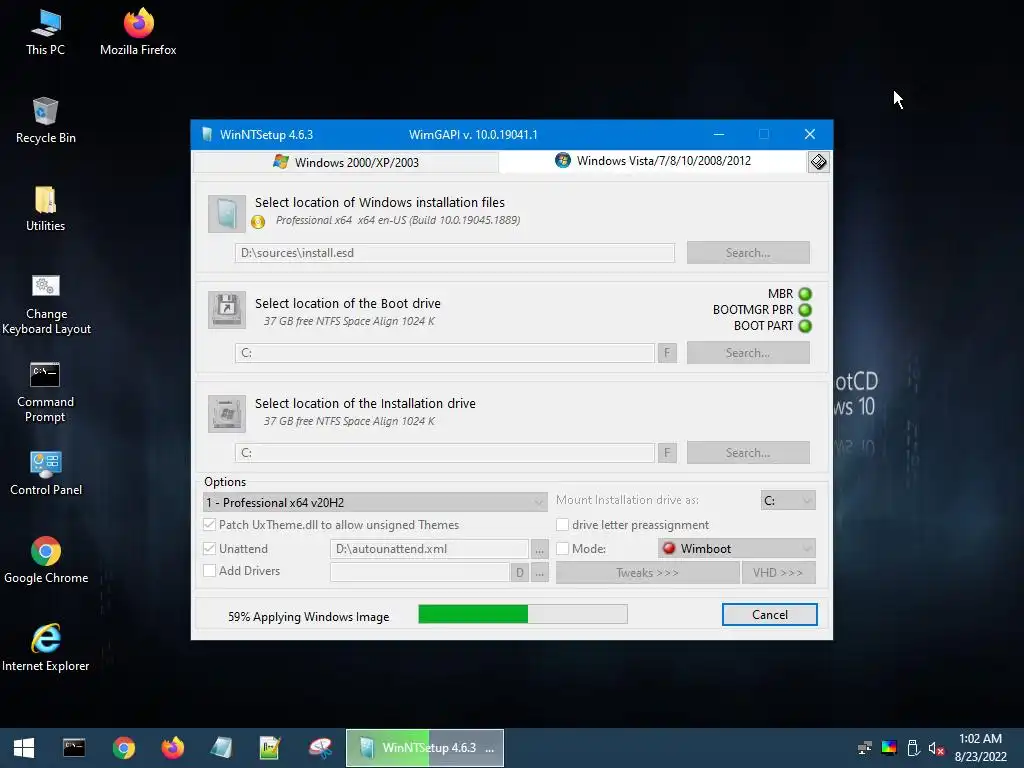Open the Tweaks >>> options

point(647,573)
